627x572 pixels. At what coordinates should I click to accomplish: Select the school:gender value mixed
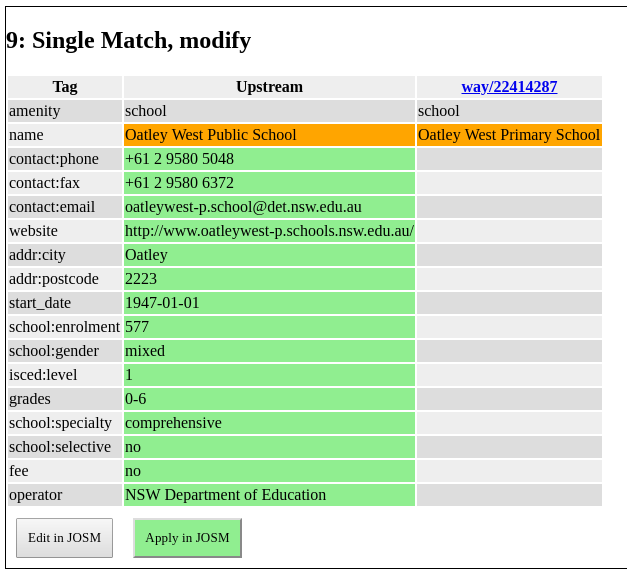tap(269, 351)
